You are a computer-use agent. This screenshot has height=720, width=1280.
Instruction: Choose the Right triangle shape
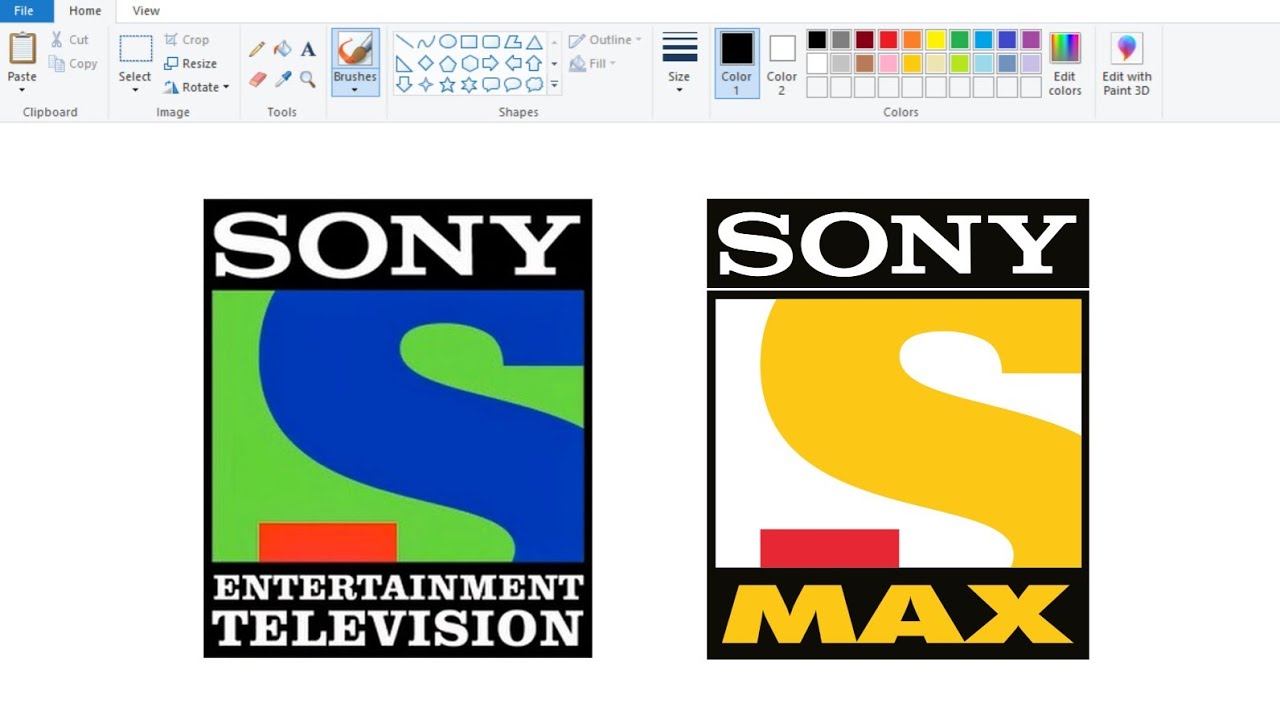404,63
